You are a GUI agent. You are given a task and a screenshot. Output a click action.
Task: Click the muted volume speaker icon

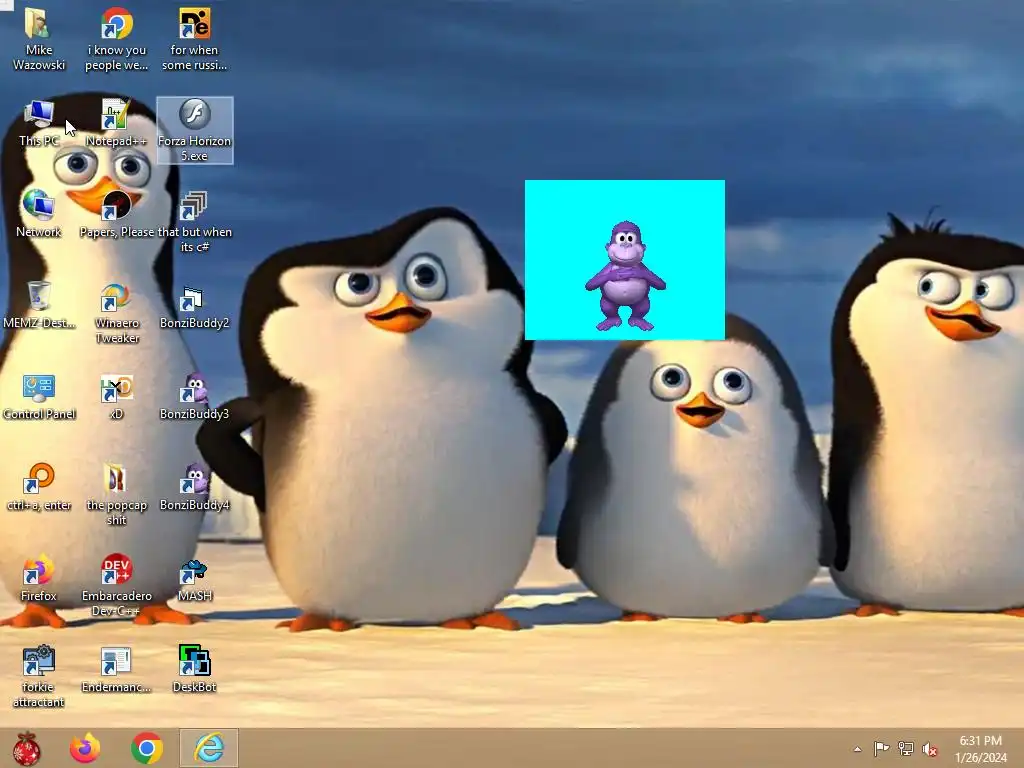point(930,749)
